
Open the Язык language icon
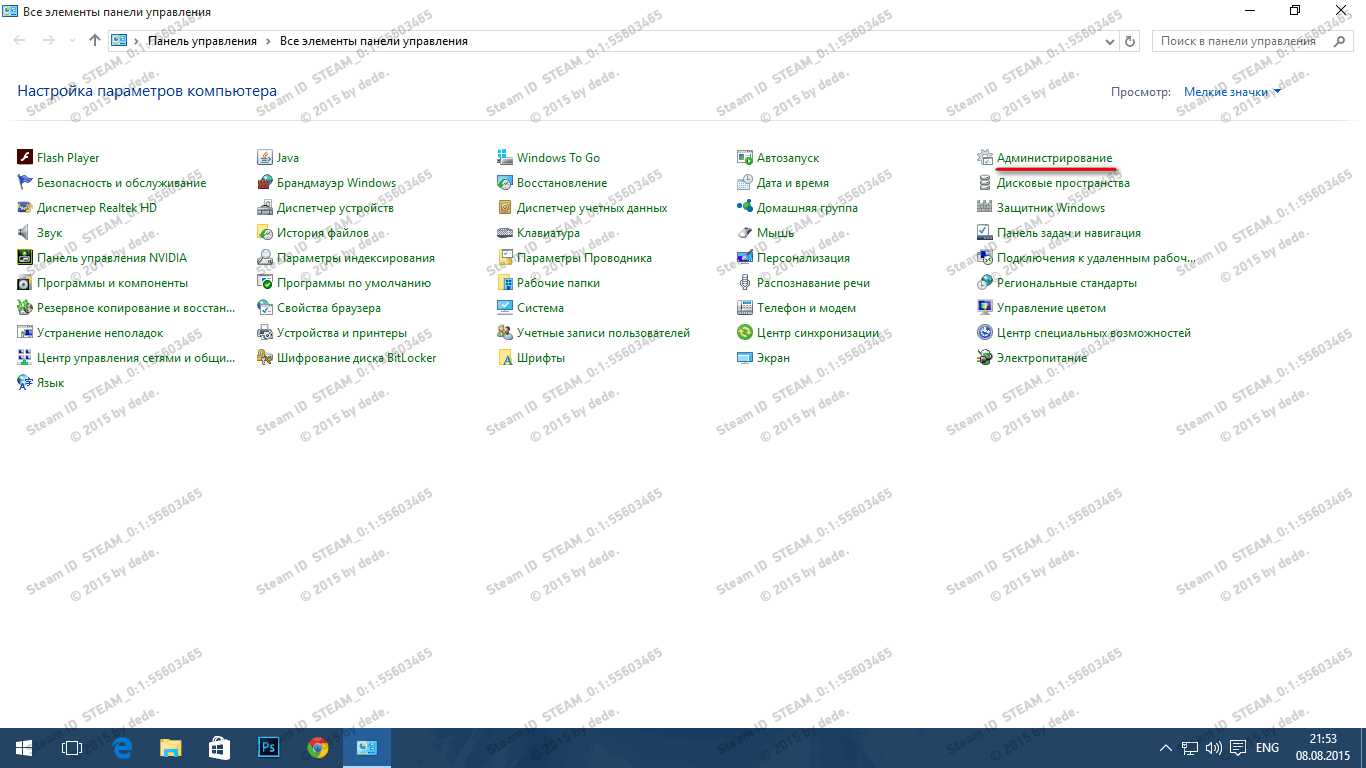tap(26, 383)
